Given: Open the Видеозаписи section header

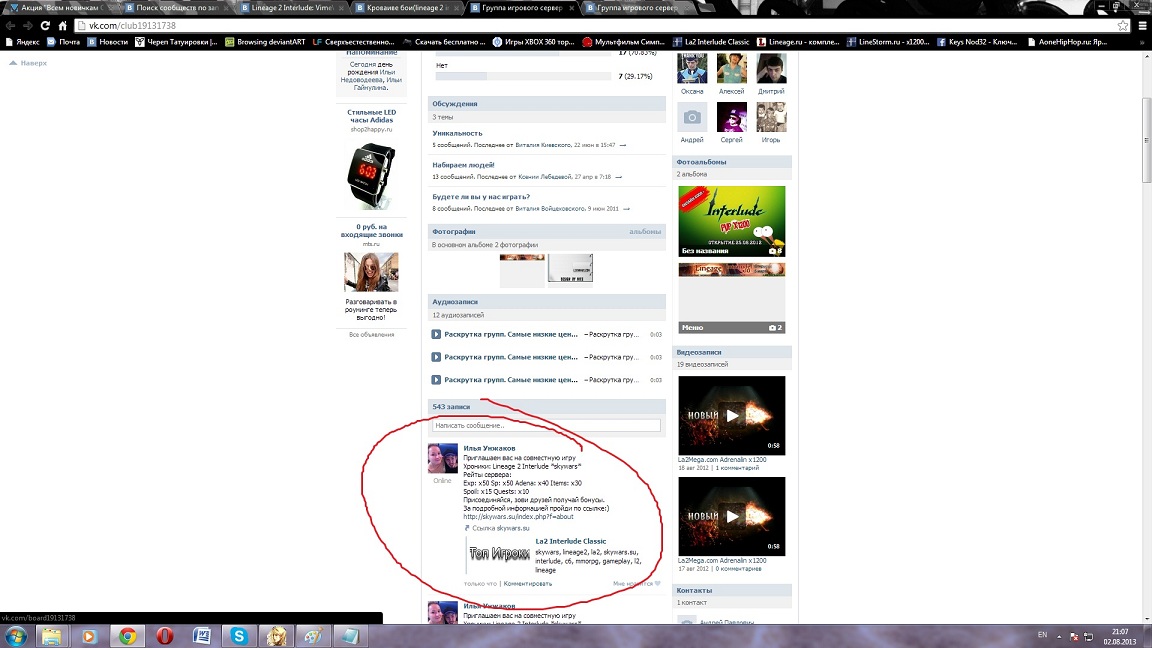Looking at the screenshot, I should (732, 353).
